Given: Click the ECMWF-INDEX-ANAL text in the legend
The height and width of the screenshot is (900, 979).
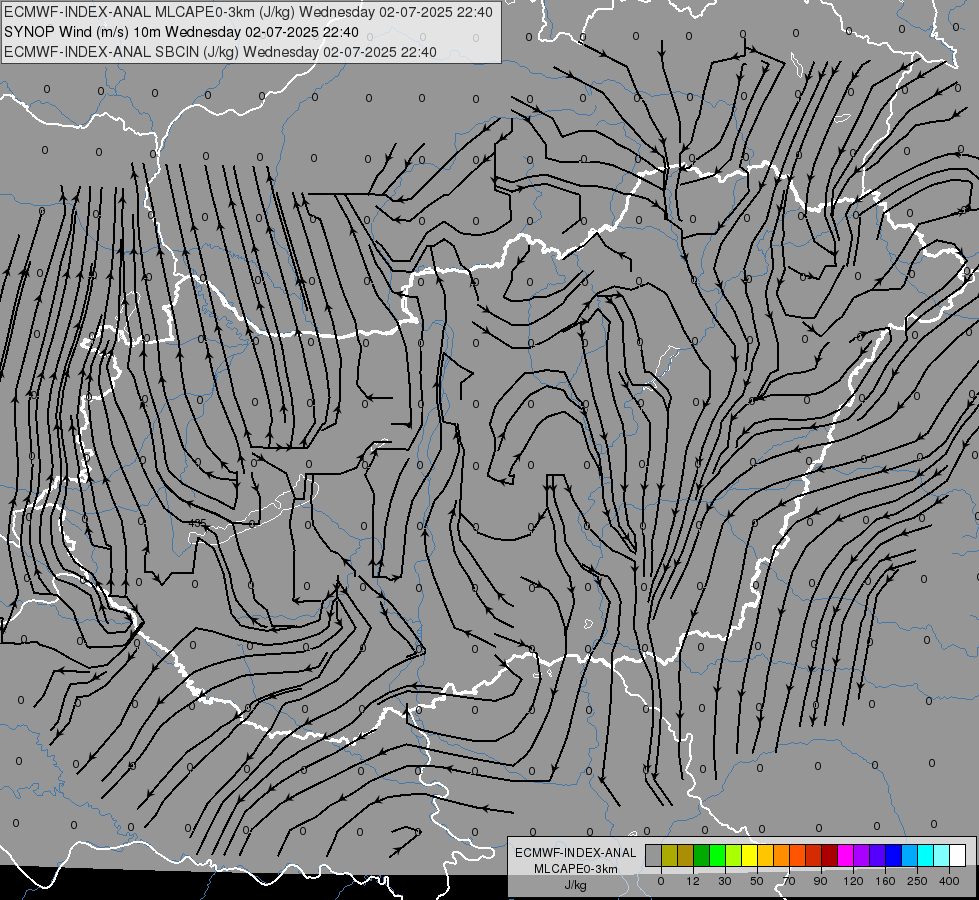Looking at the screenshot, I should pos(576,853).
